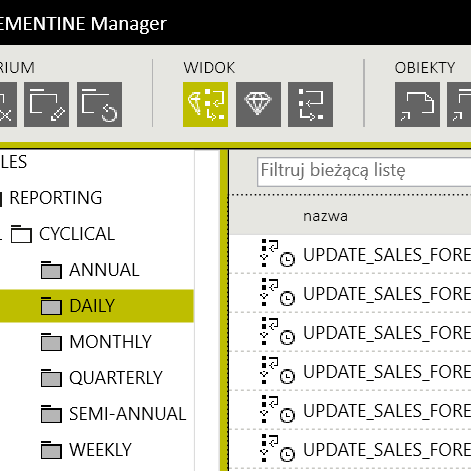The height and width of the screenshot is (471, 471).
Task: Open the ANNUAL folder
Action: [104, 270]
